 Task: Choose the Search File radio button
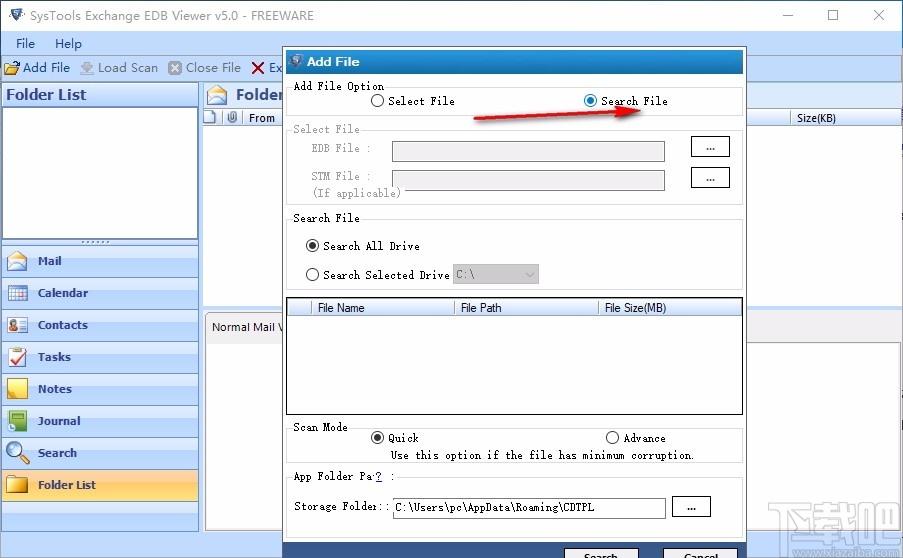click(x=590, y=101)
